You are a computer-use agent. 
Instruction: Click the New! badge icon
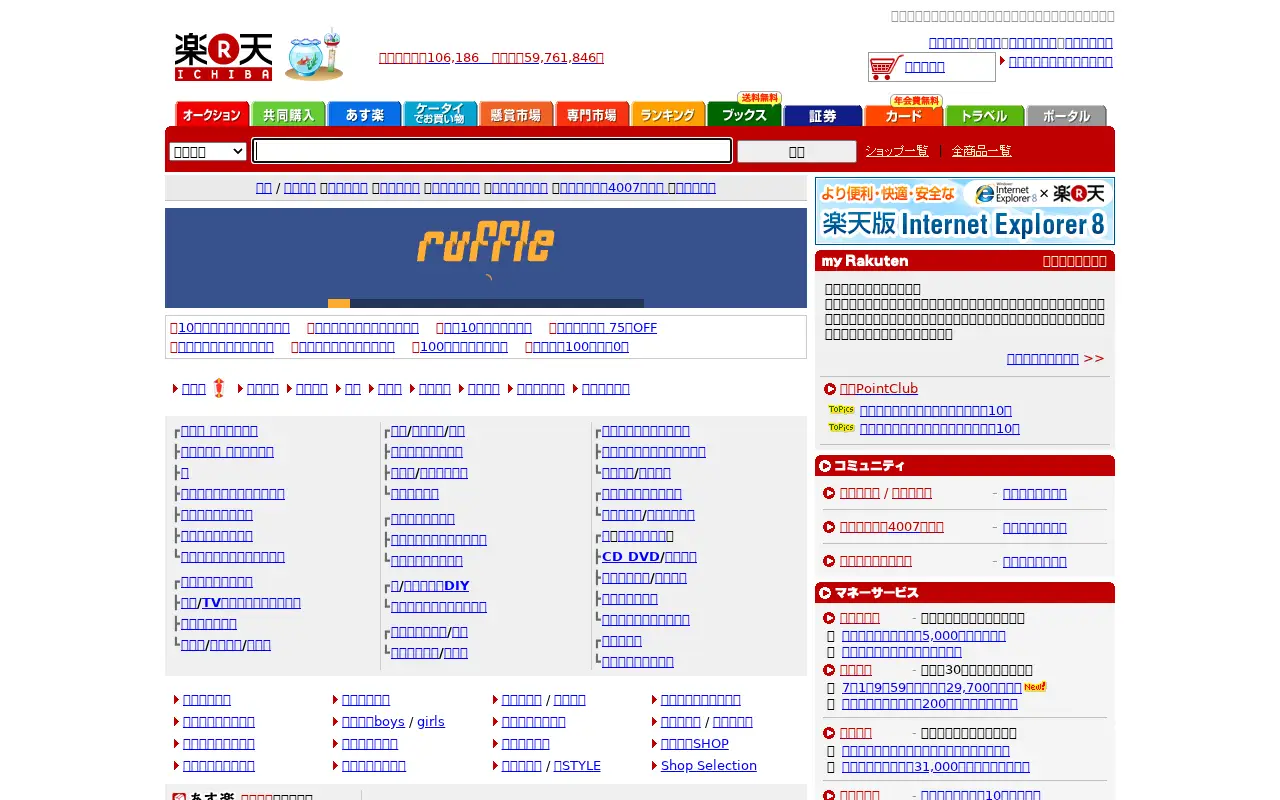[1035, 687]
